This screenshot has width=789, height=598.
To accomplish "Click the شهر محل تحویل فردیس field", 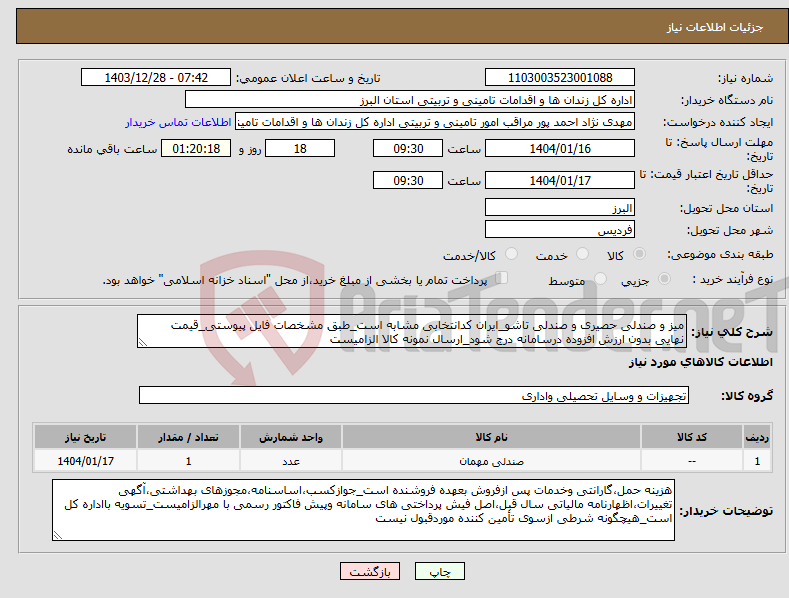I will pos(560,230).
